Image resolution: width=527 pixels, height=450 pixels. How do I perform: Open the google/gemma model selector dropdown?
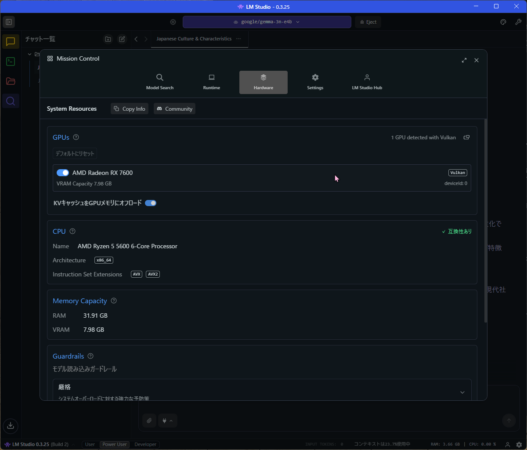267,22
